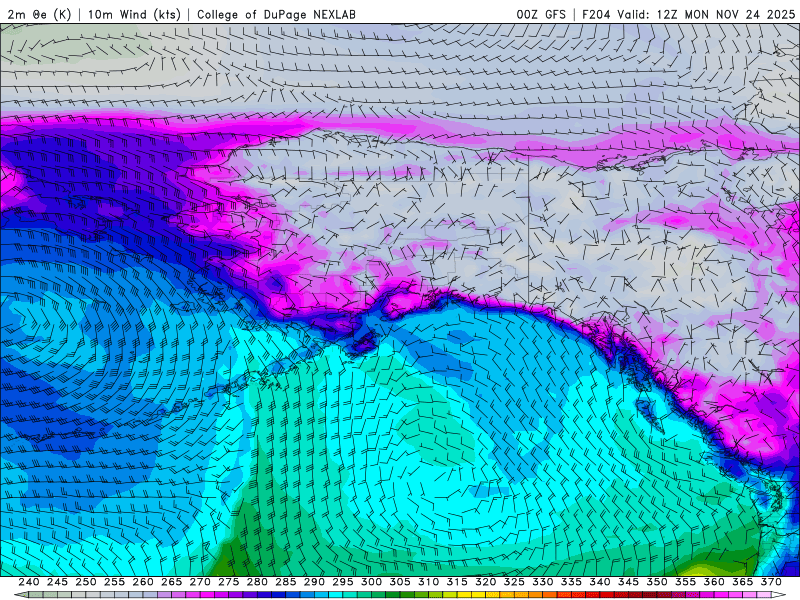The height and width of the screenshot is (600, 800).
Task: Click the 300 color scale label
Action: click(371, 582)
